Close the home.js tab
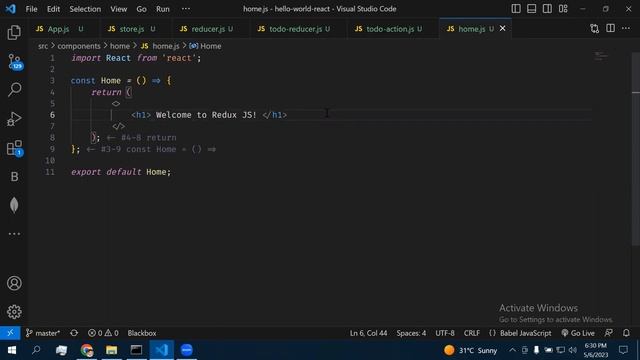Screen dimensions: 640x360 click(502, 28)
